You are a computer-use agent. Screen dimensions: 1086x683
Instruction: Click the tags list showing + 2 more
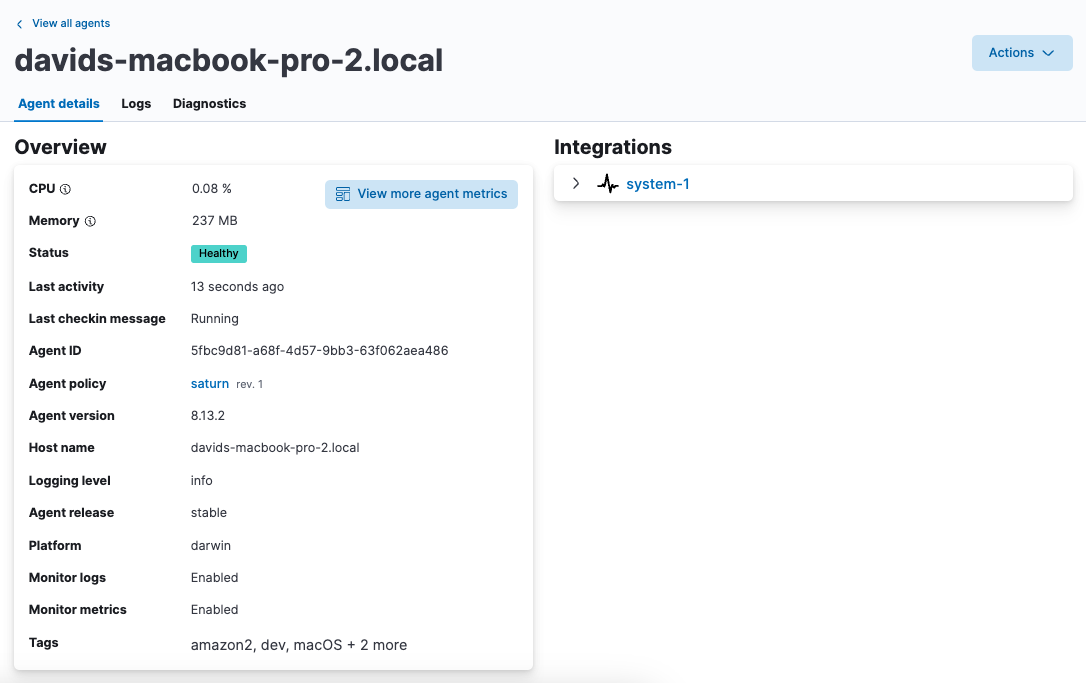coord(298,645)
